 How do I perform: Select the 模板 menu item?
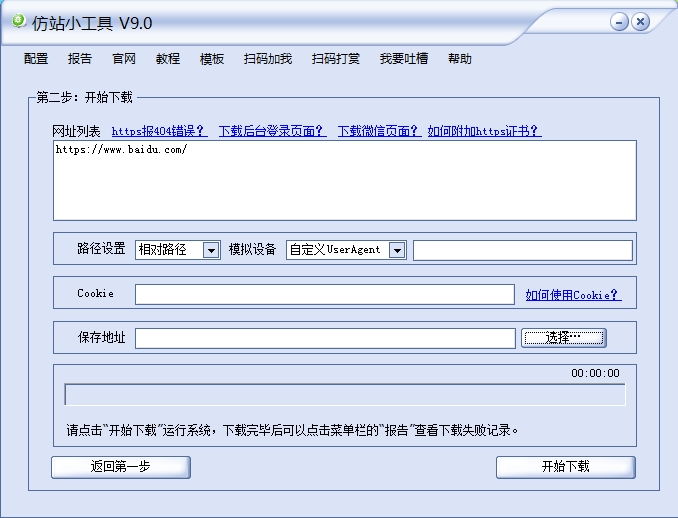[x=212, y=59]
